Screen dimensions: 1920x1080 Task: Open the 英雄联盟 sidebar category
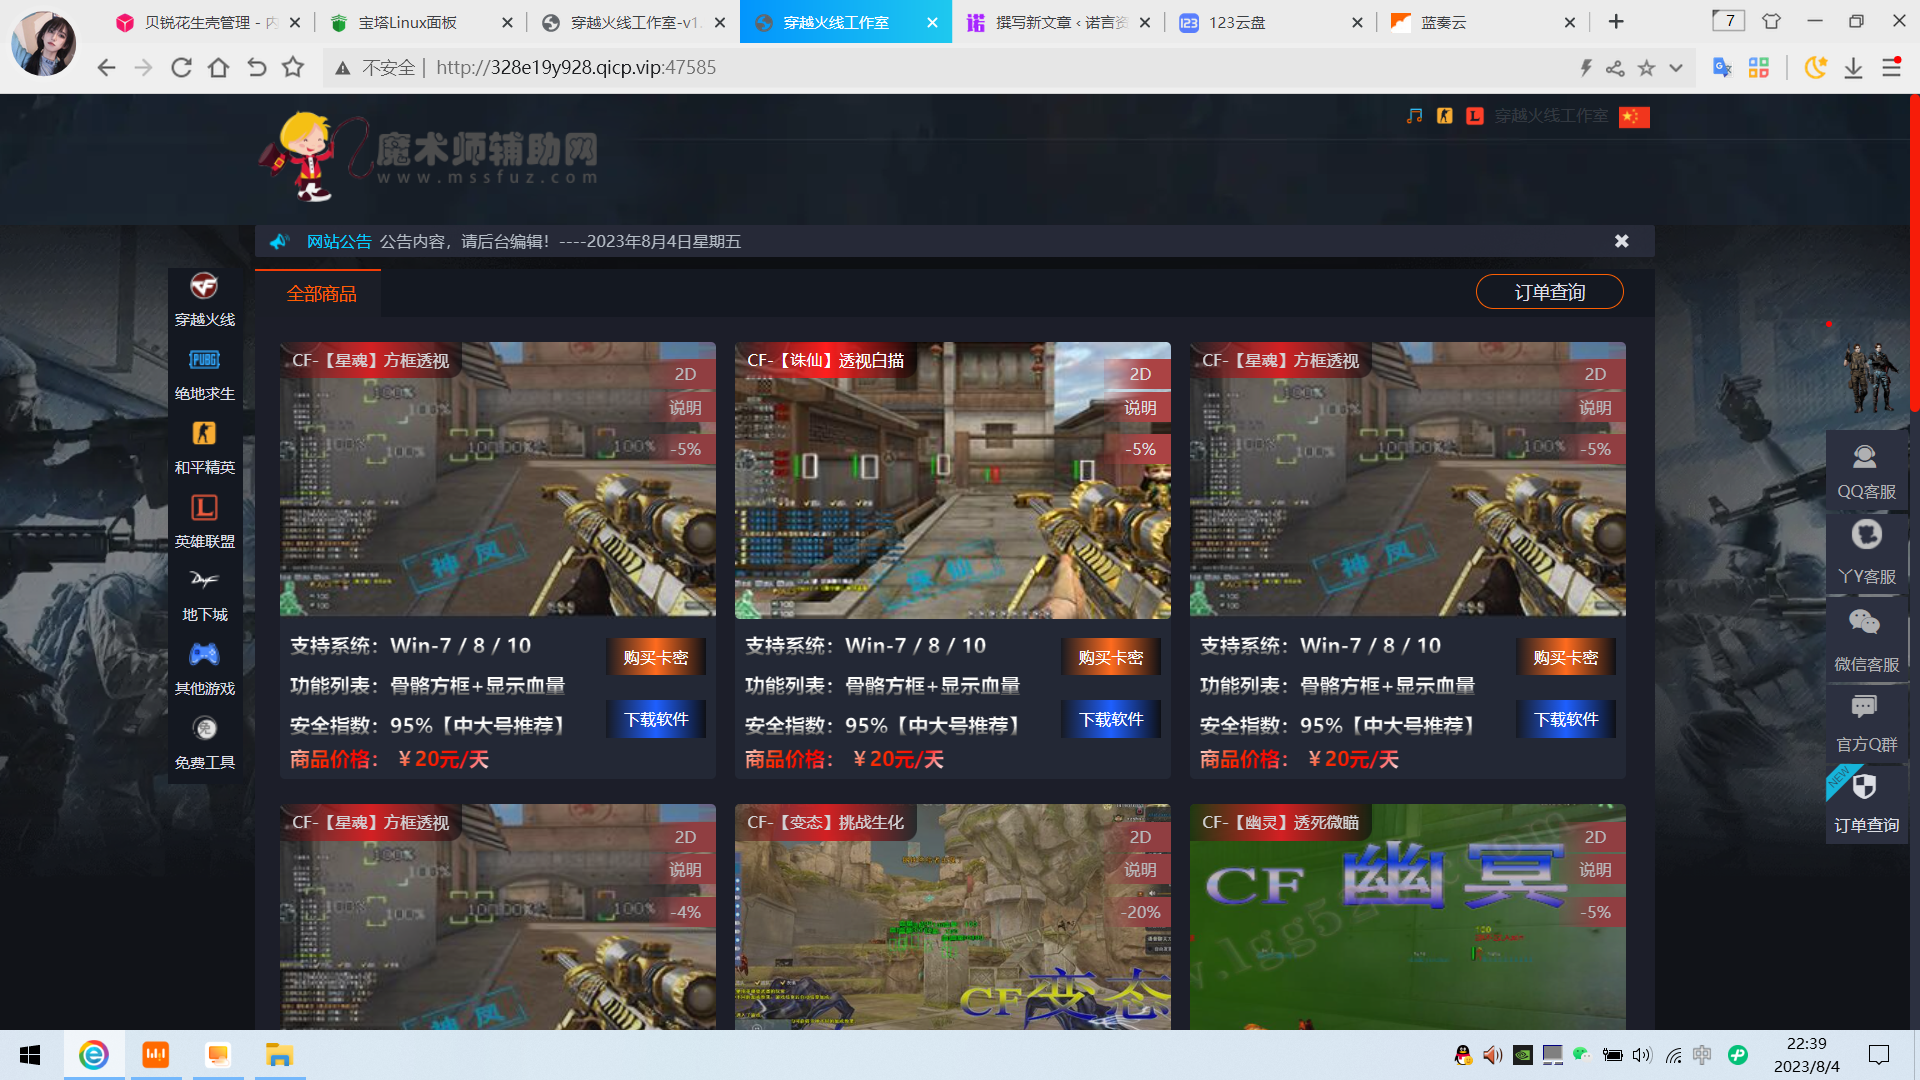coord(204,522)
